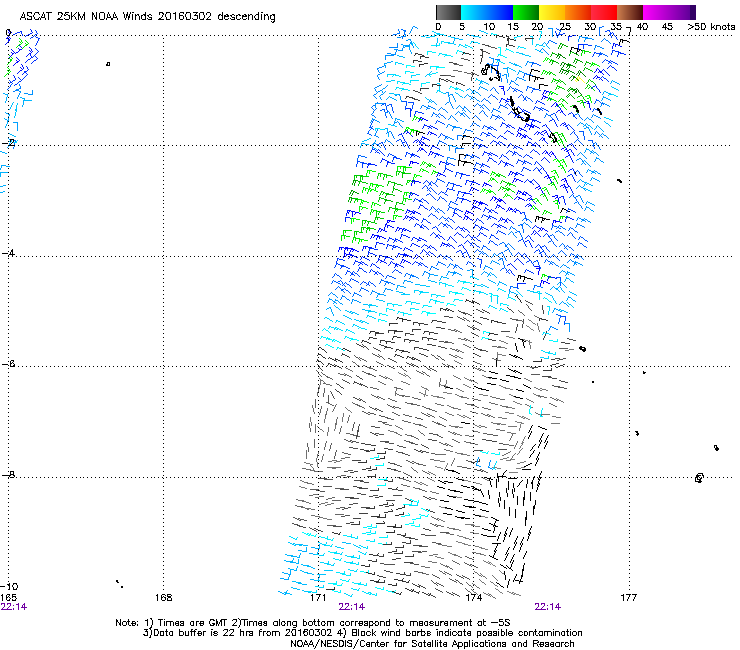The height and width of the screenshot is (650, 740).
Task: Pick the magenta 40-45 knots legend segment
Action: 656,12
